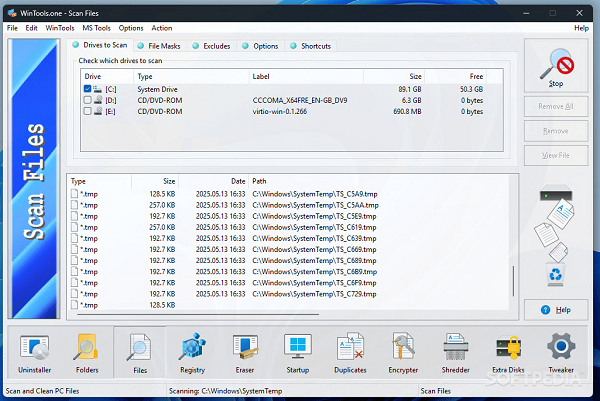Open the File menu
Screen dimensions: 600x401
click(x=12, y=28)
